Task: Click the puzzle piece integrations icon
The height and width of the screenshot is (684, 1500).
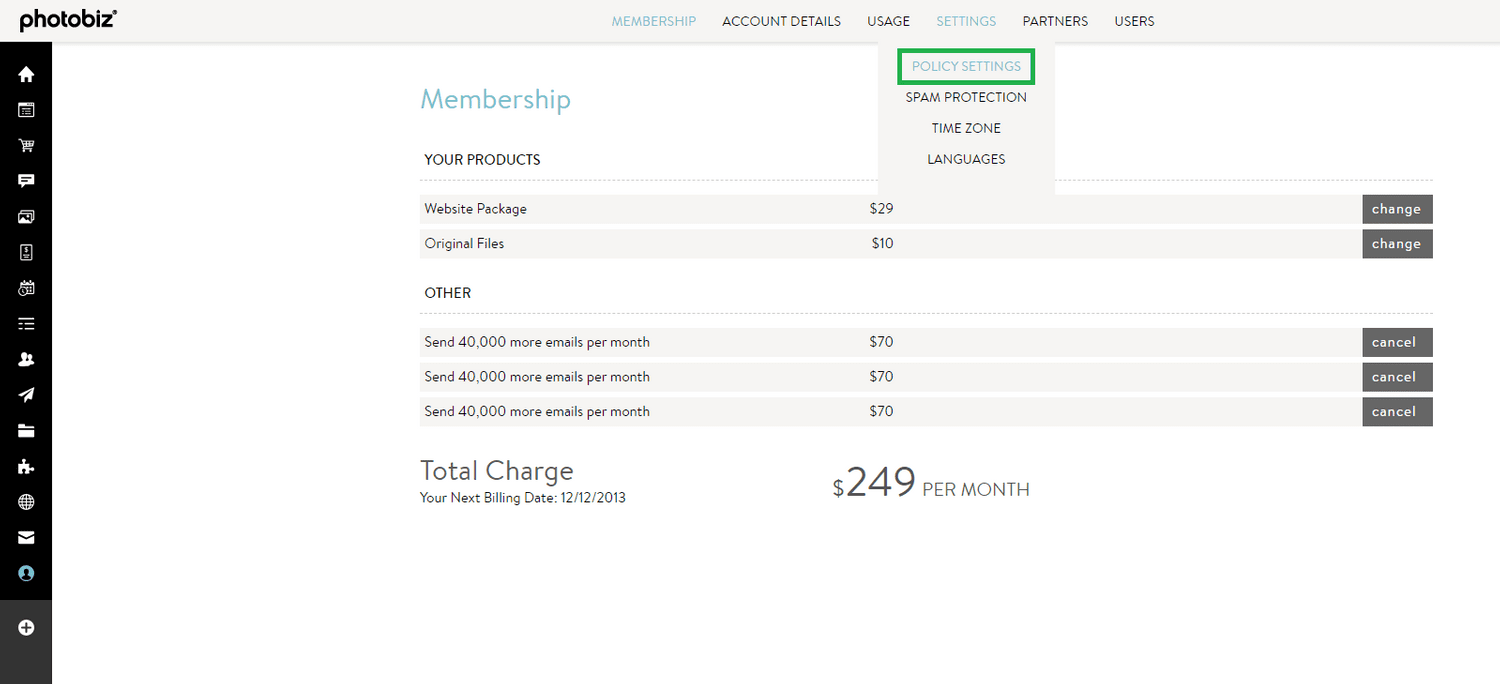Action: point(26,466)
